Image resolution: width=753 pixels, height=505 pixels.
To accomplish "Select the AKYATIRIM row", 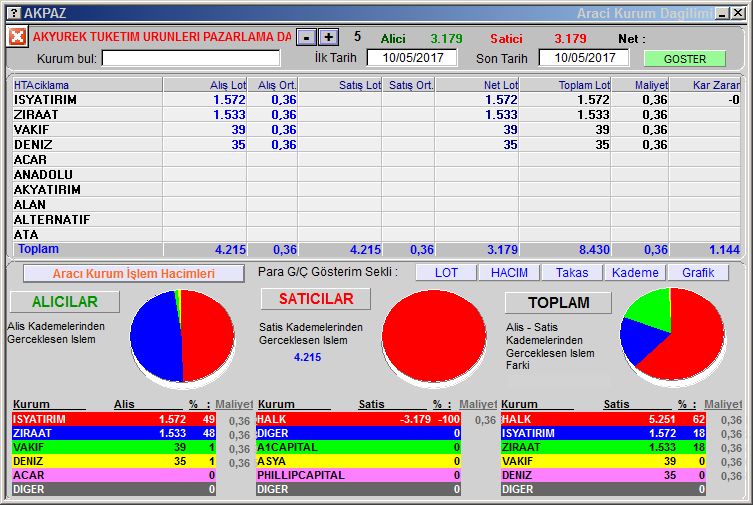I will tap(376, 190).
